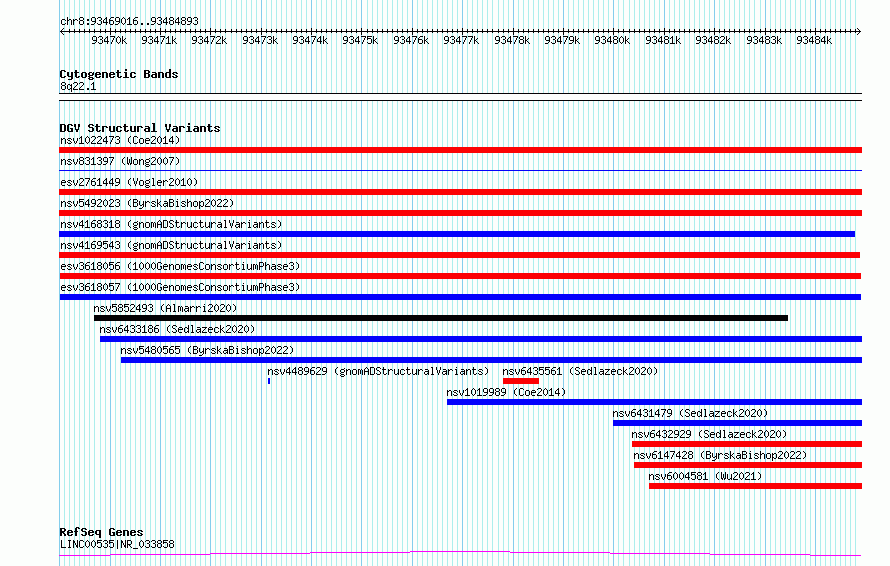This screenshot has width=890, height=566.
Task: Select the nsv831397 (Wong2007) label
Action: point(120,161)
